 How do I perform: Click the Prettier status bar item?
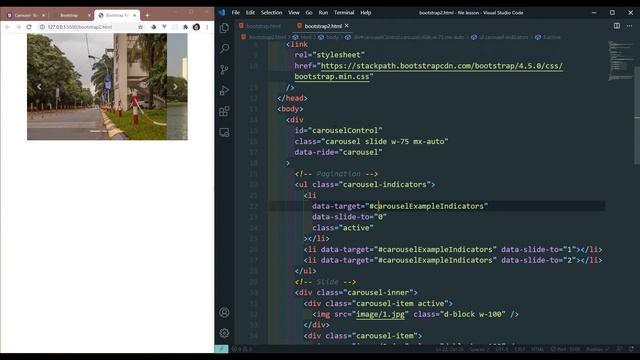click(x=597, y=349)
